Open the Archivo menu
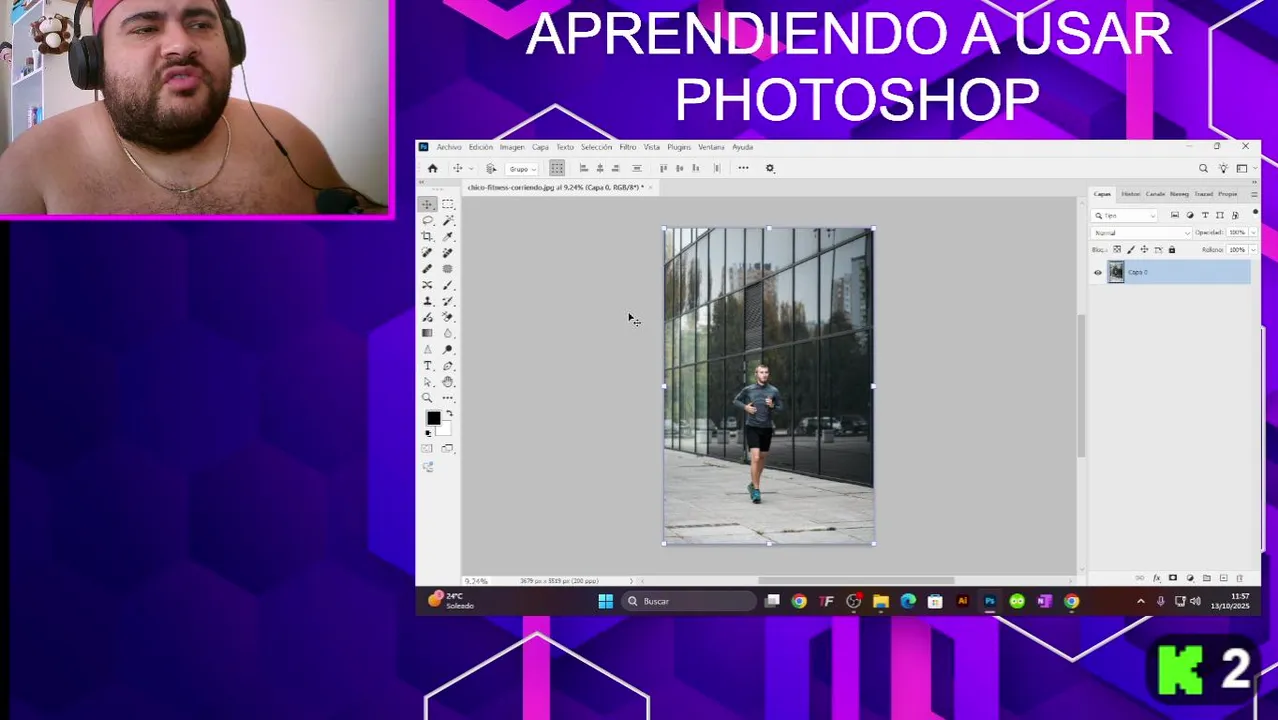 449,147
